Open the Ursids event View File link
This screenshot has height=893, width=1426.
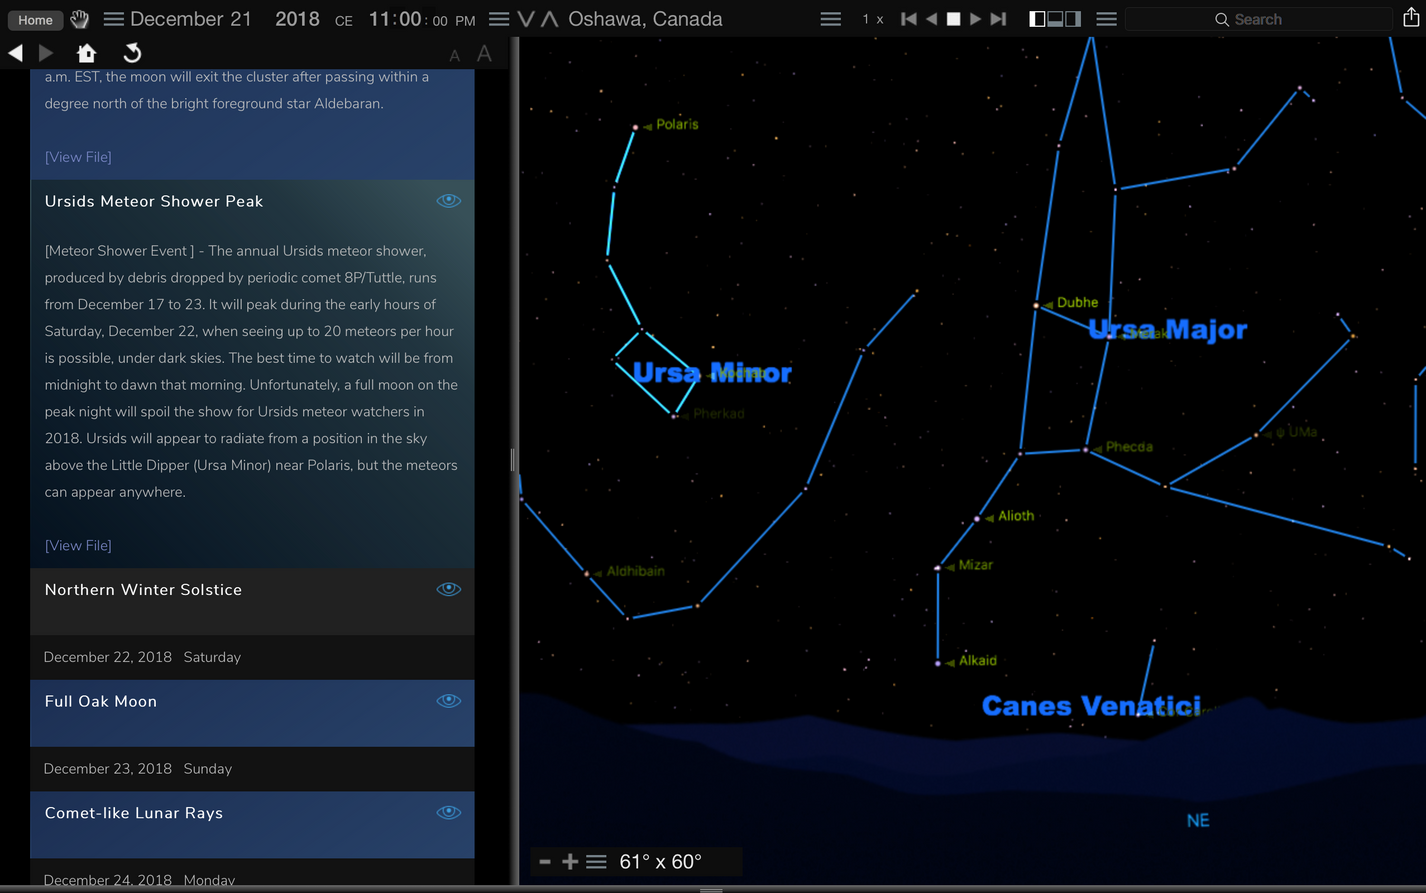pyautogui.click(x=77, y=545)
